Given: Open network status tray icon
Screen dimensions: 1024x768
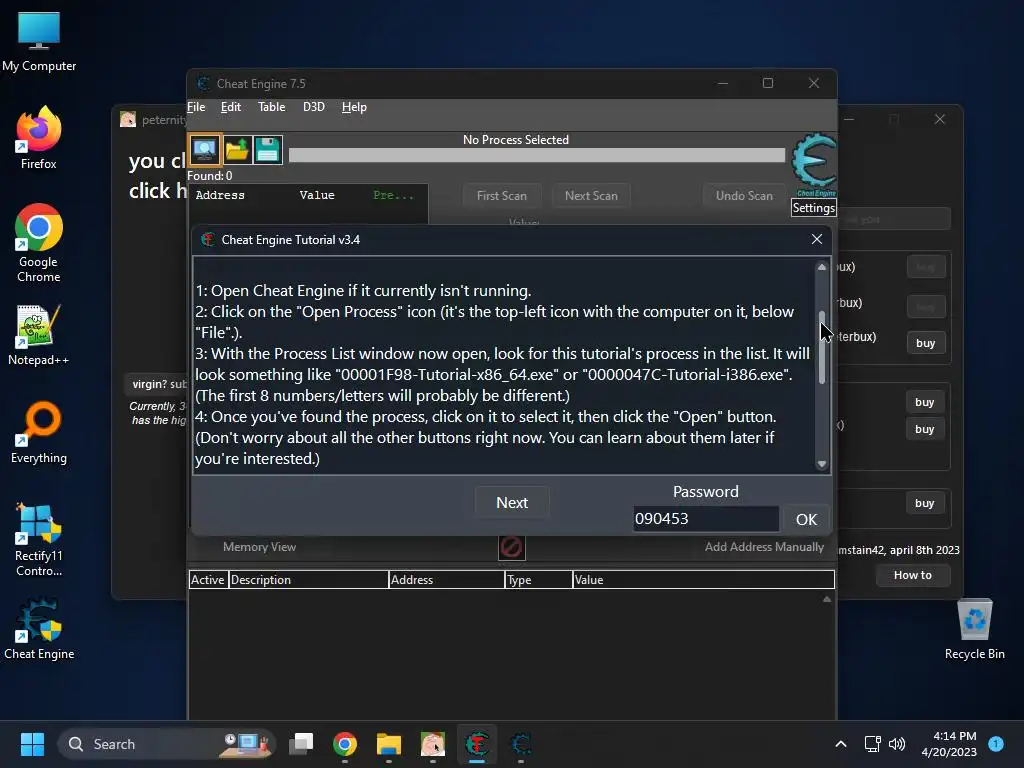Looking at the screenshot, I should 872,744.
